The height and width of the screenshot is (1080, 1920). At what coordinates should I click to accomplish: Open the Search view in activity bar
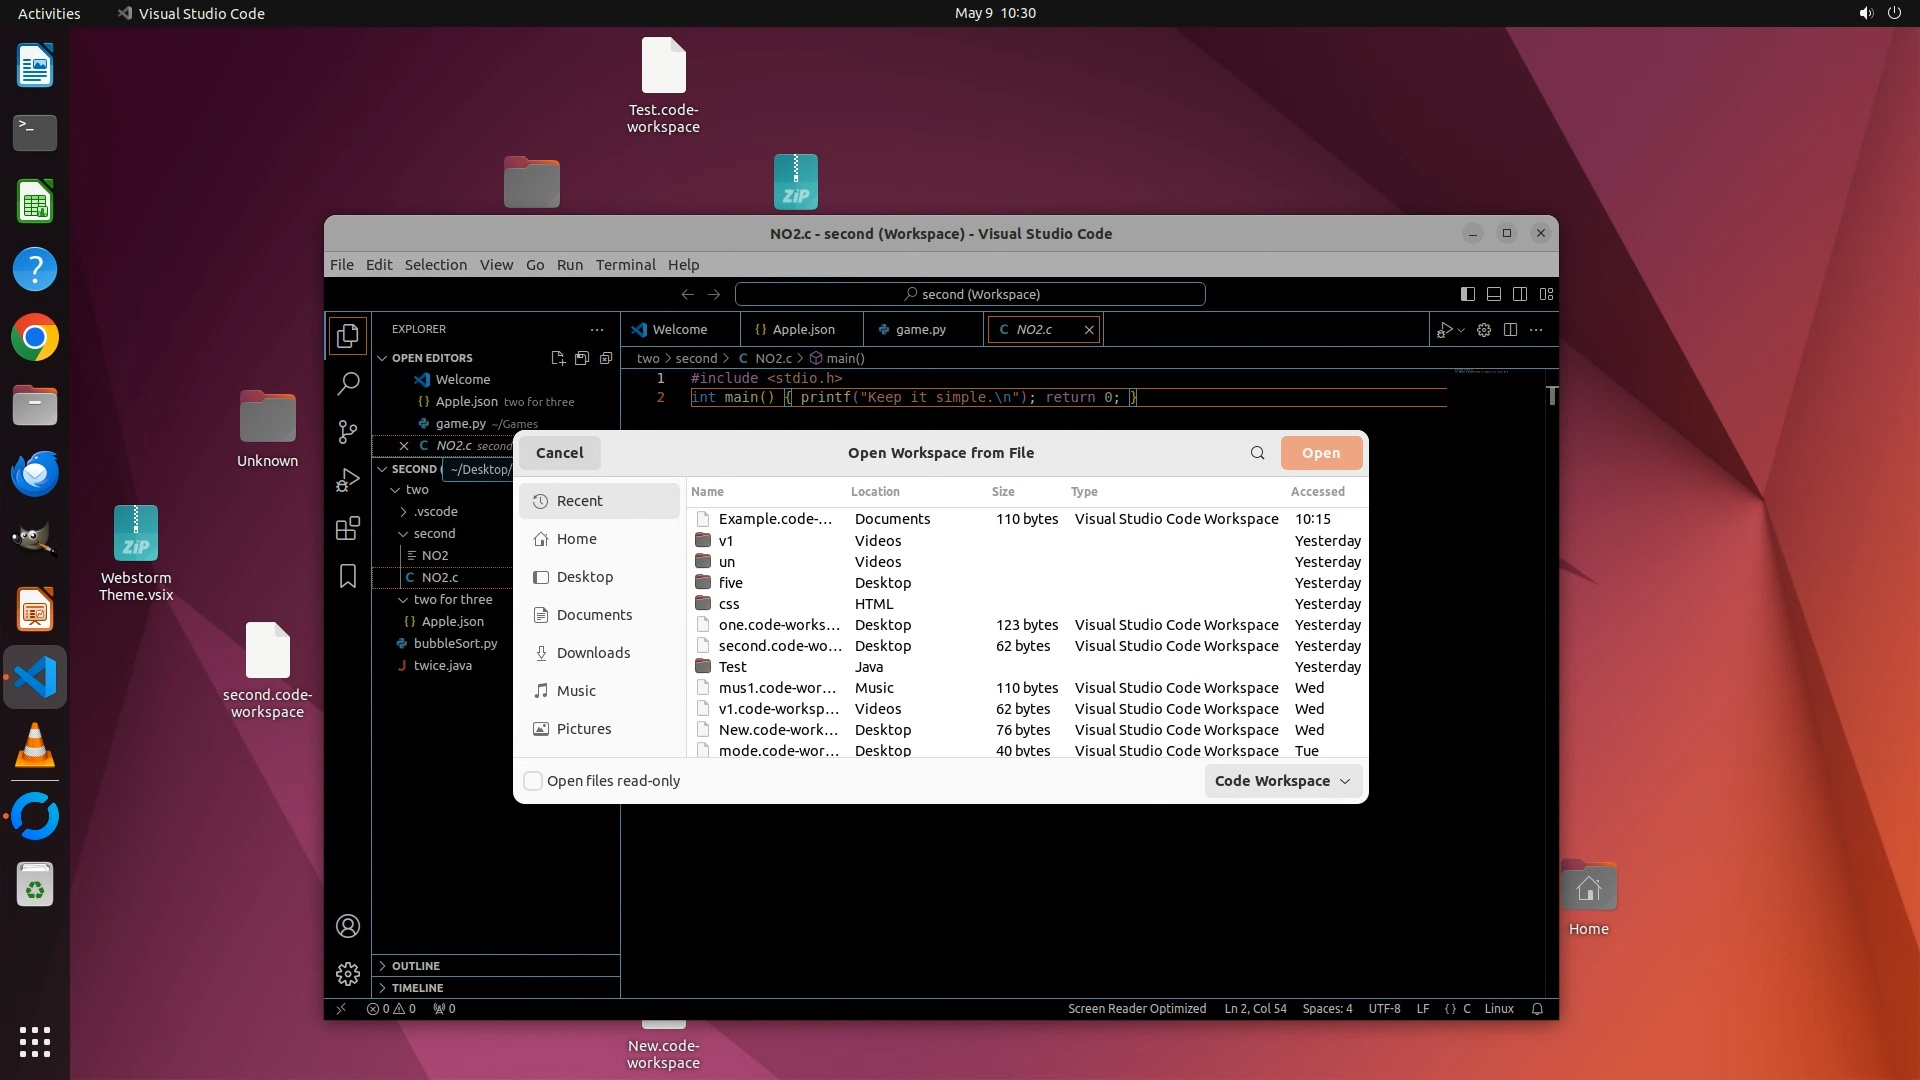(348, 383)
